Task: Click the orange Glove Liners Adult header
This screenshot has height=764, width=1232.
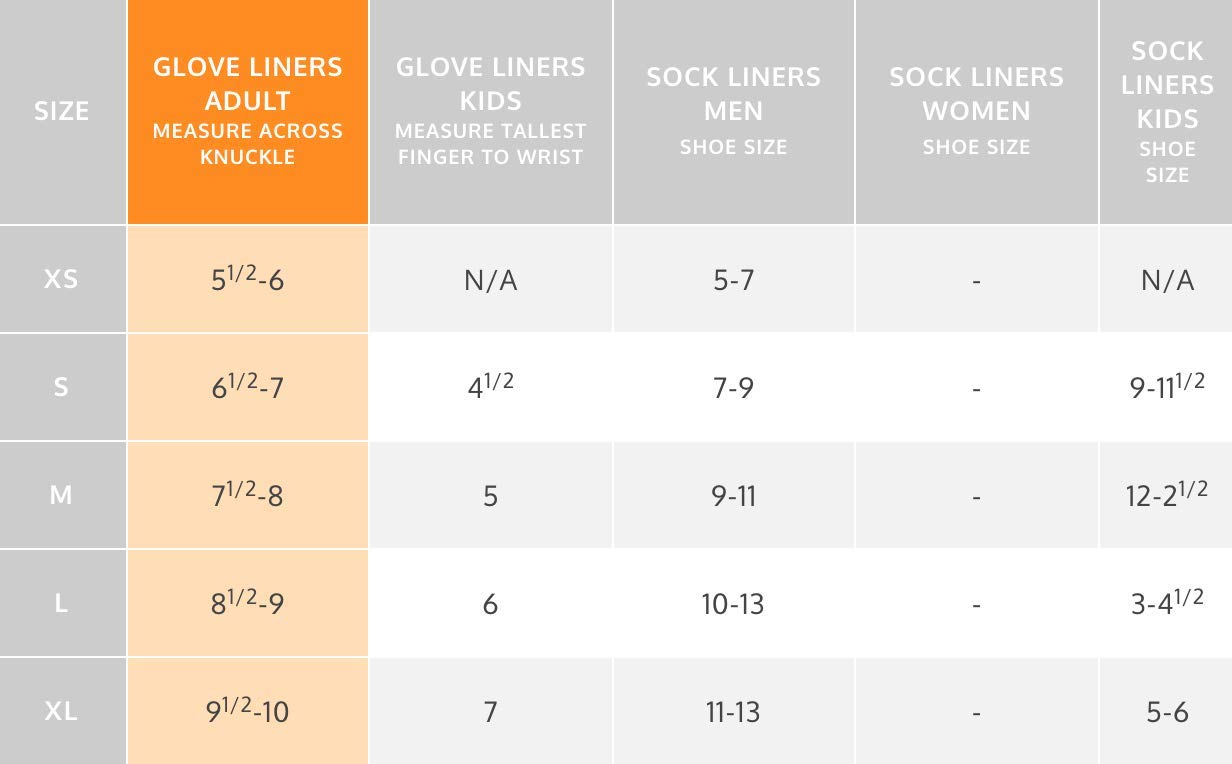Action: click(247, 111)
